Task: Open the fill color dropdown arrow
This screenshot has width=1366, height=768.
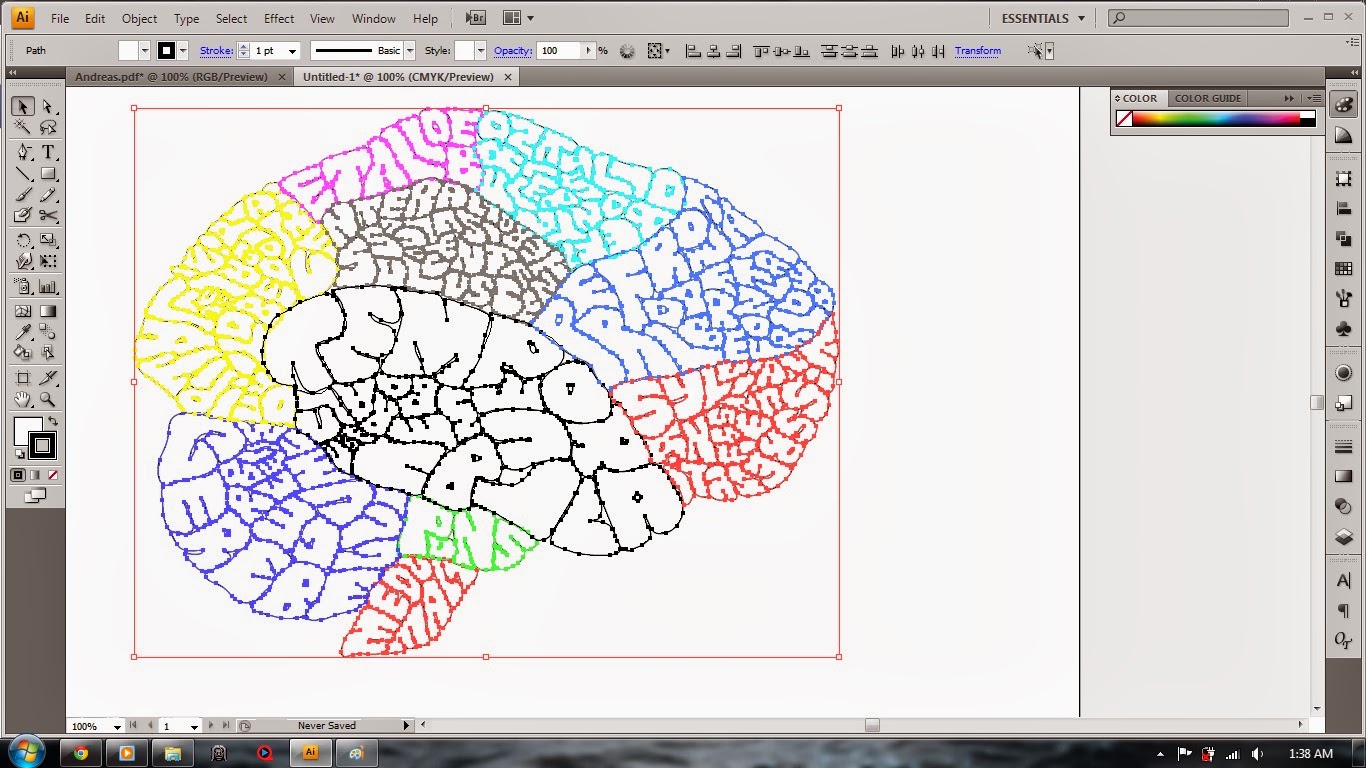Action: (145, 51)
